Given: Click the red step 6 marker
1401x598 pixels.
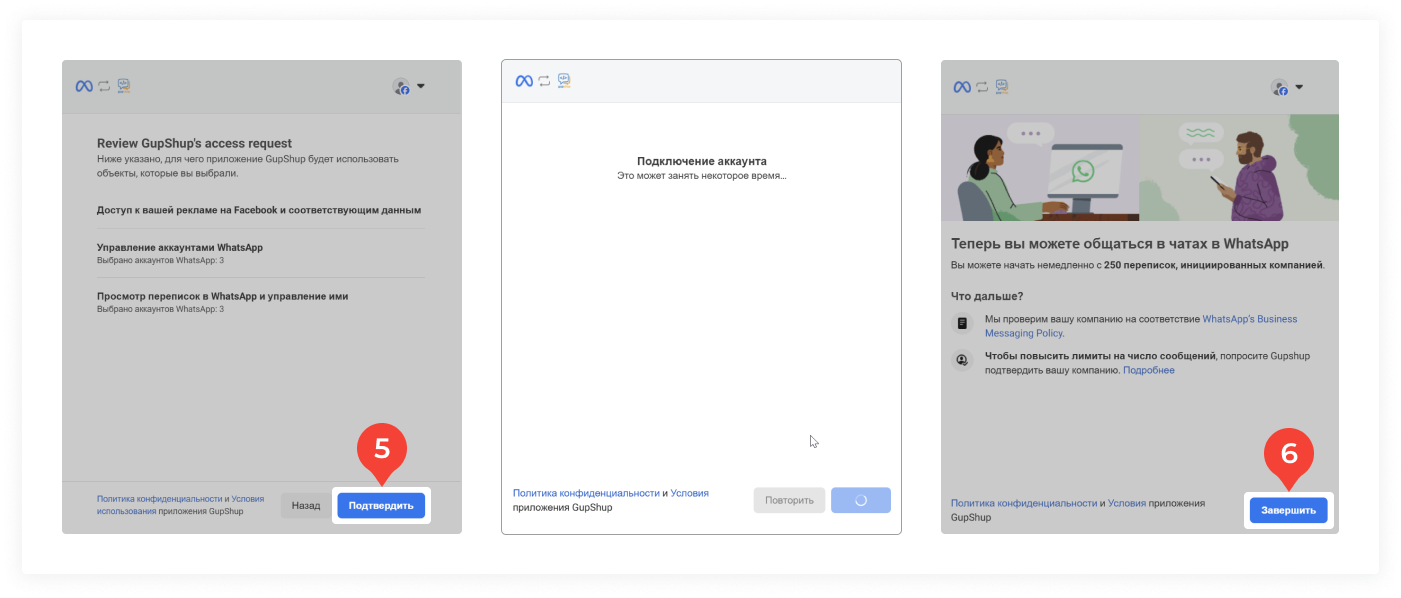Looking at the screenshot, I should tap(1289, 455).
